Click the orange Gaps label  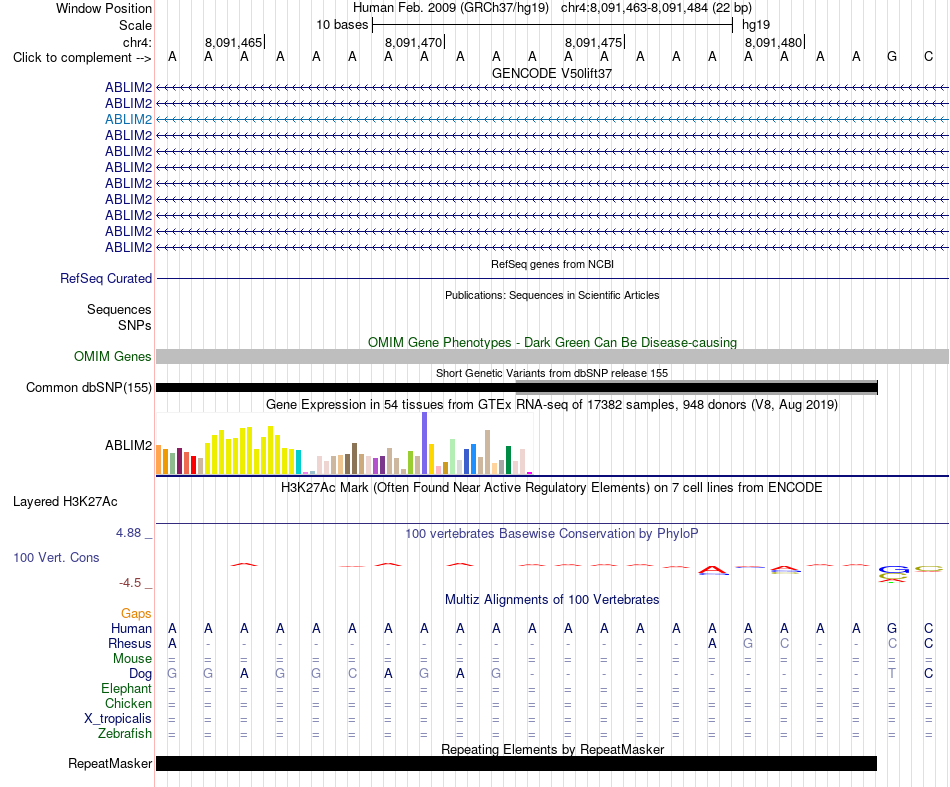(x=136, y=614)
